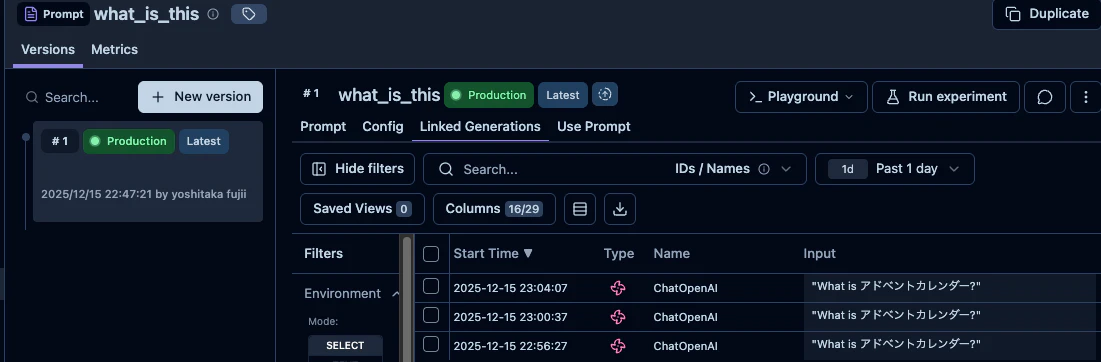Switch to the Metrics tab
This screenshot has width=1101, height=362.
pos(114,50)
